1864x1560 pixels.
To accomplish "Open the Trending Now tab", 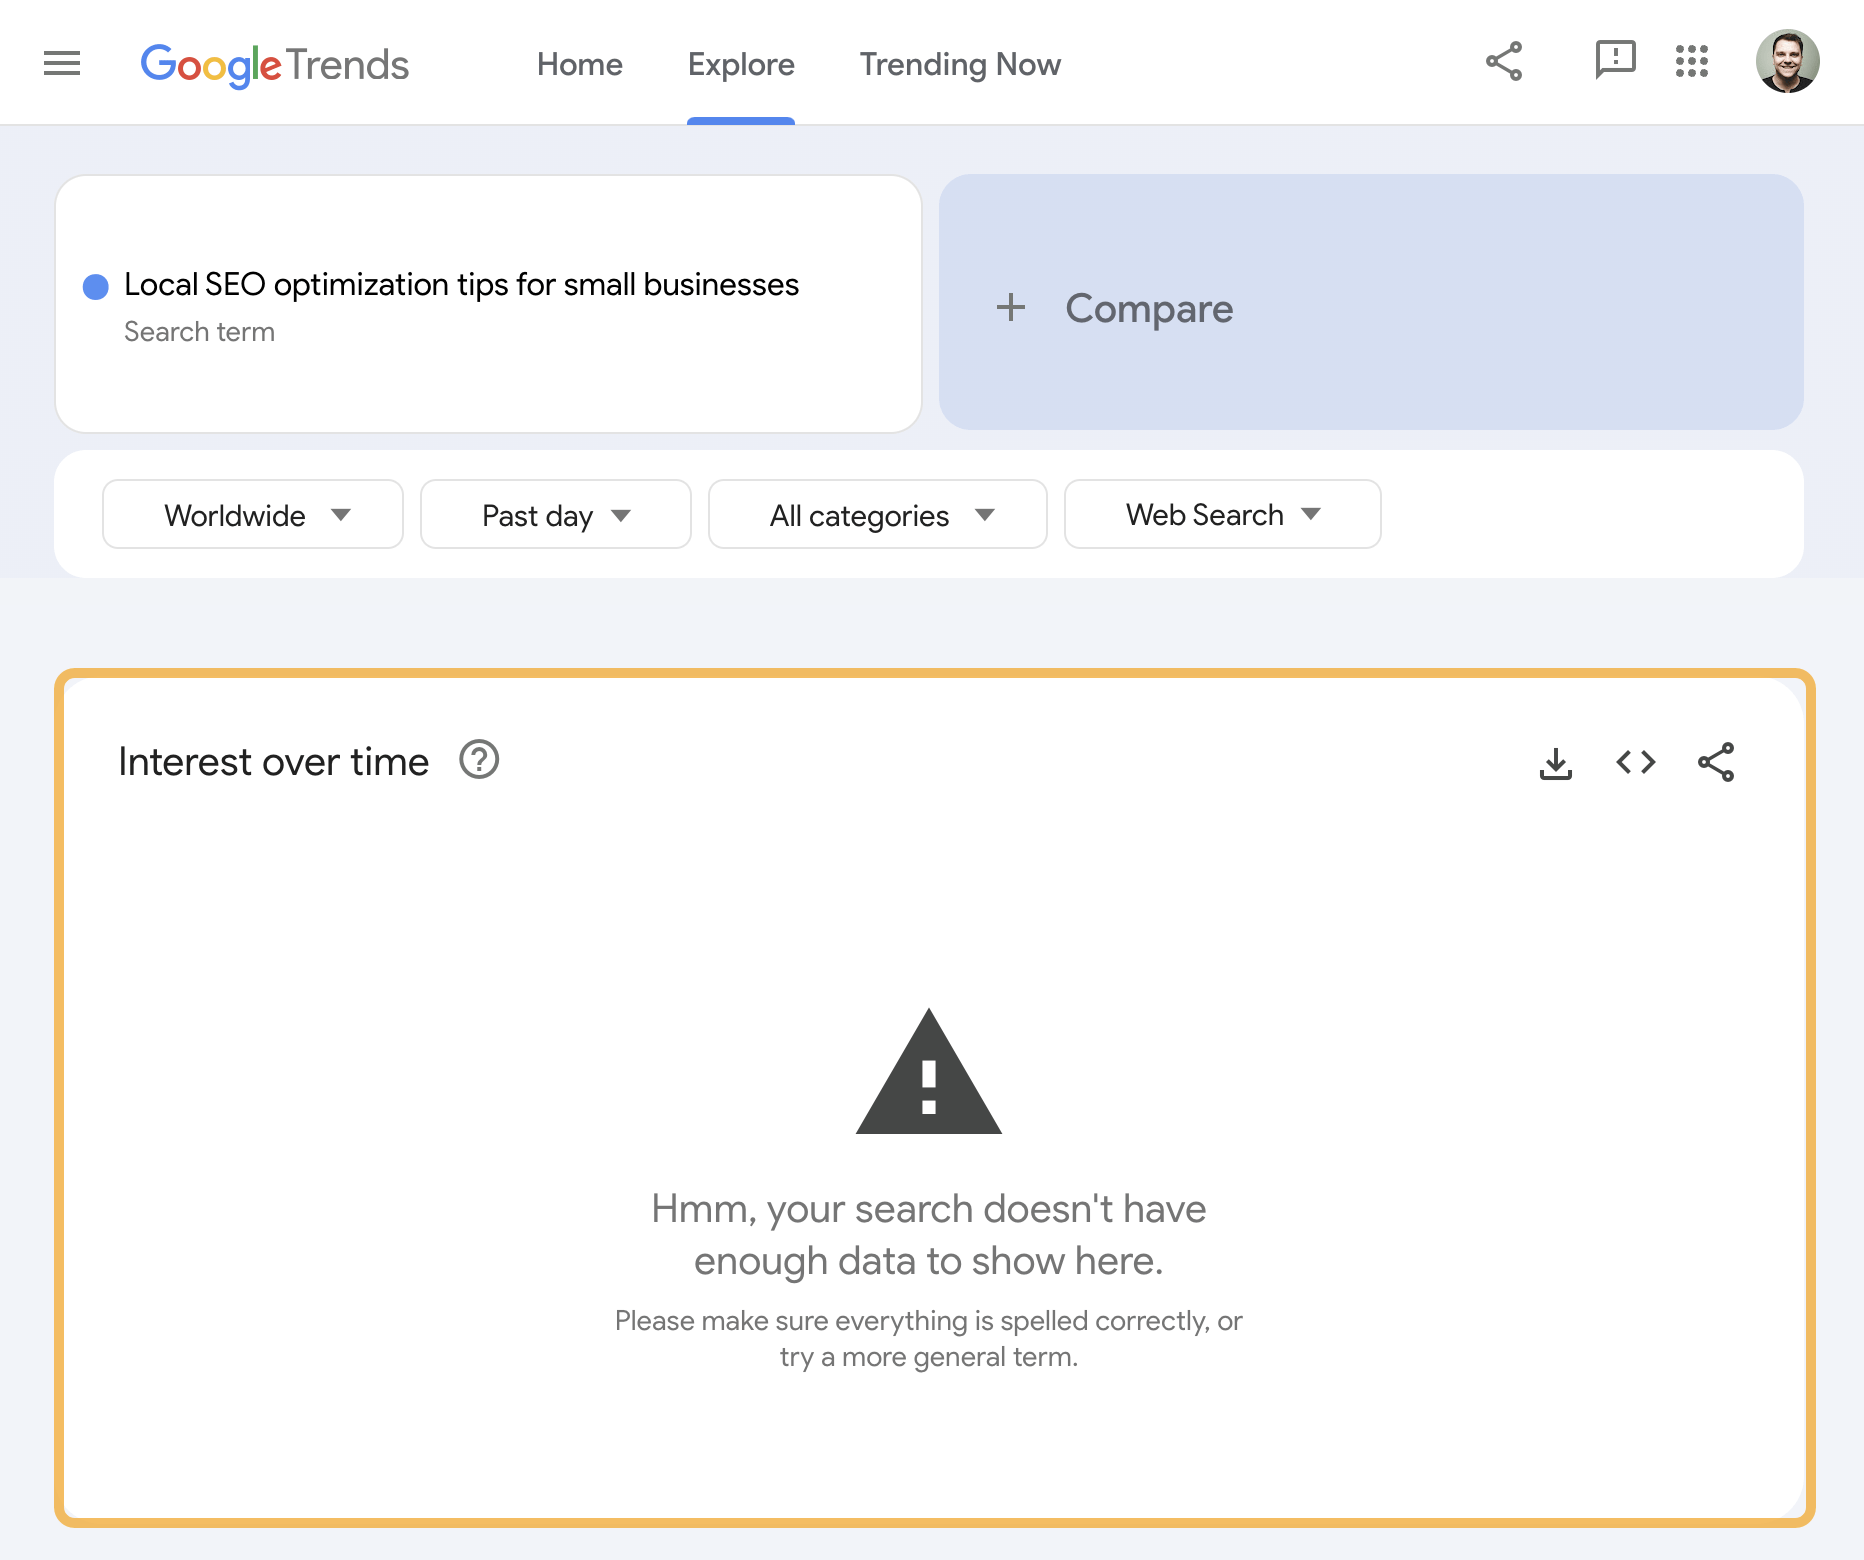I will point(959,64).
